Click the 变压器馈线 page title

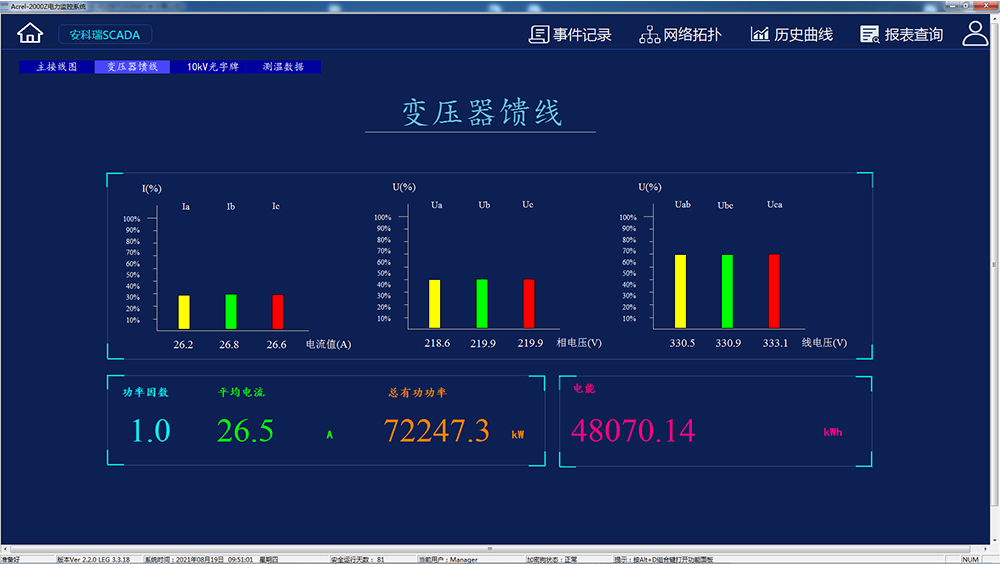481,112
